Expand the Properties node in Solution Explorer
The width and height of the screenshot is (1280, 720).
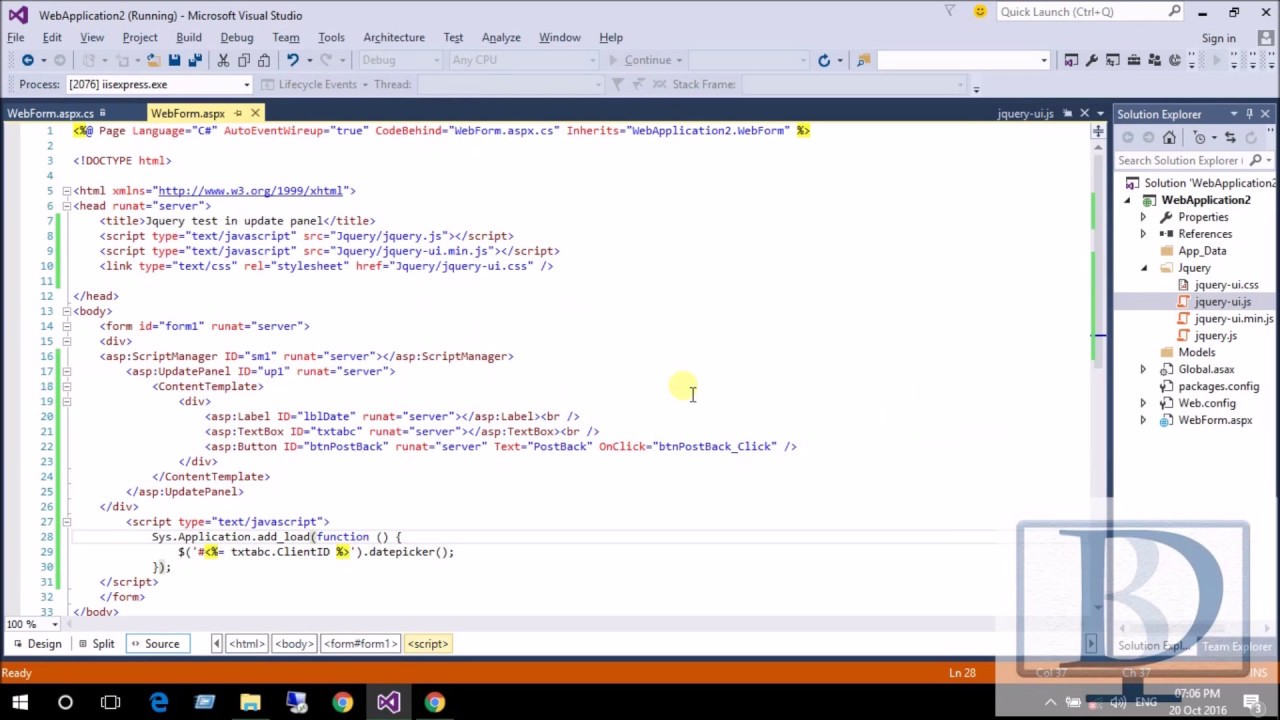coord(1143,217)
